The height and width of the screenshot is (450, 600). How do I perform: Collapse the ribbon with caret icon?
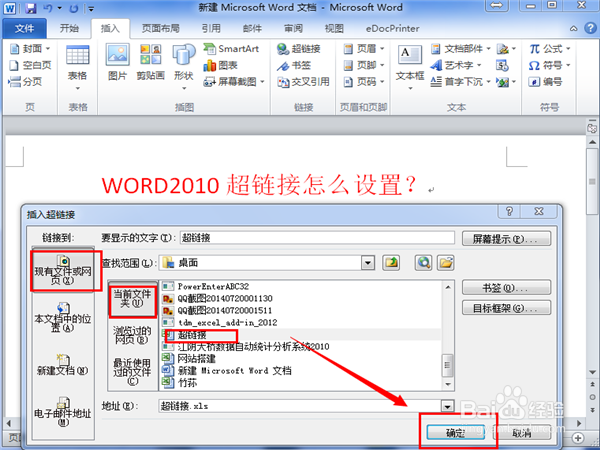click(574, 28)
